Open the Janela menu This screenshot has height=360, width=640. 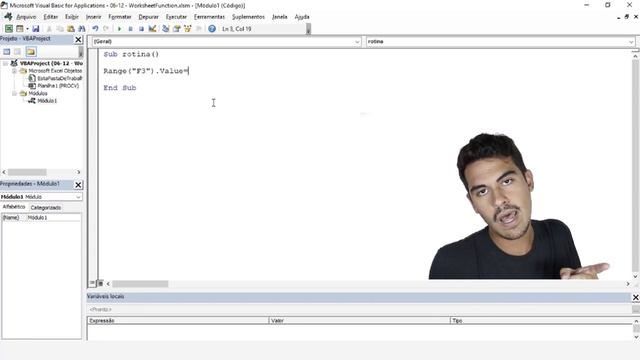point(280,17)
